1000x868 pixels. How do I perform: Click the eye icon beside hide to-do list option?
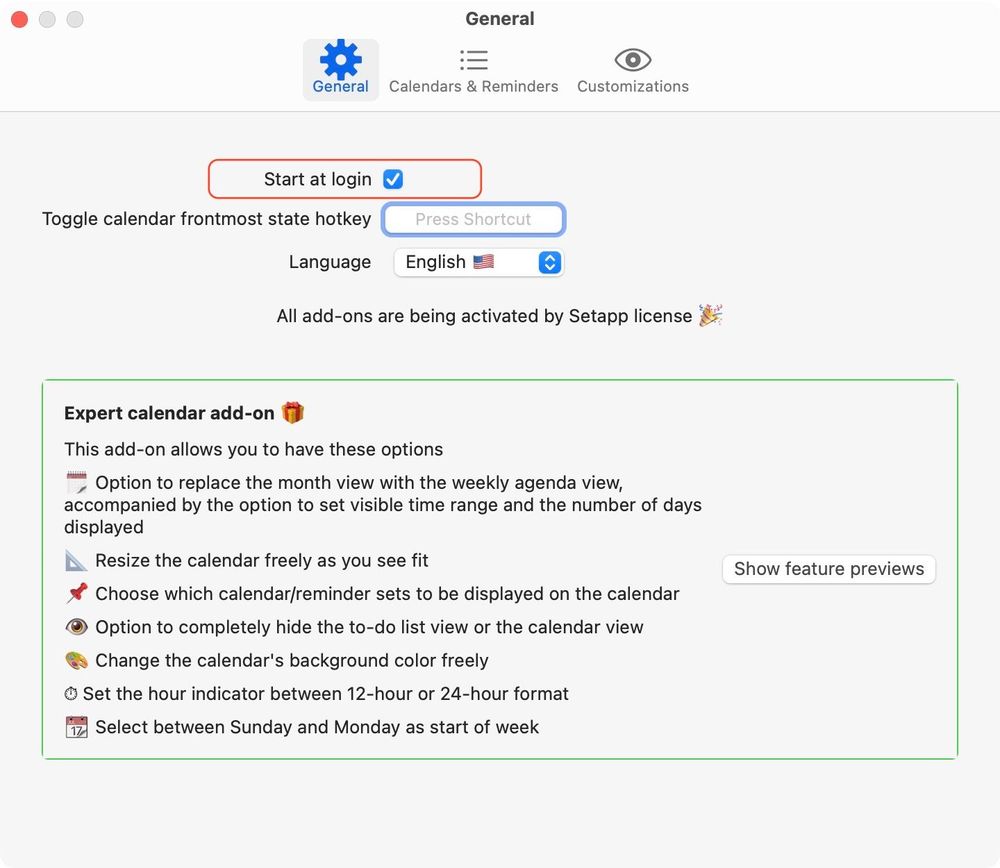coord(77,627)
